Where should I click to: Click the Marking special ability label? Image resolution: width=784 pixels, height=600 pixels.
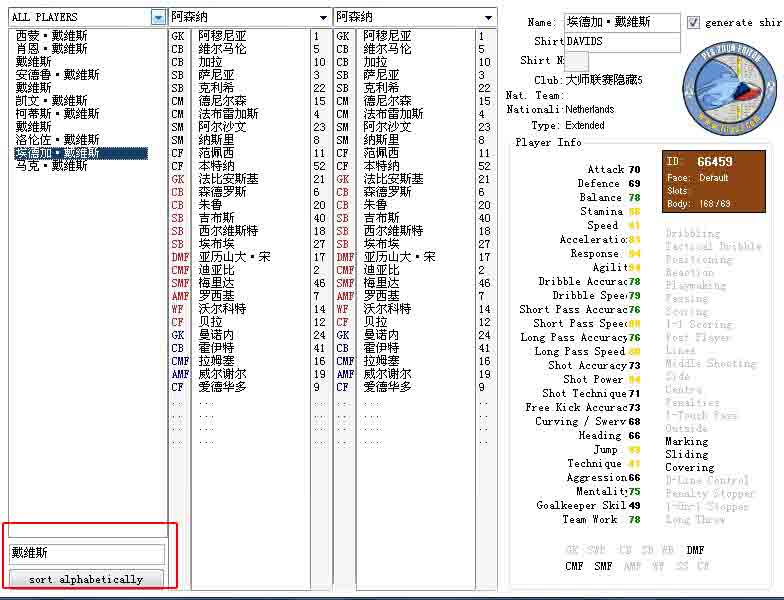[686, 442]
